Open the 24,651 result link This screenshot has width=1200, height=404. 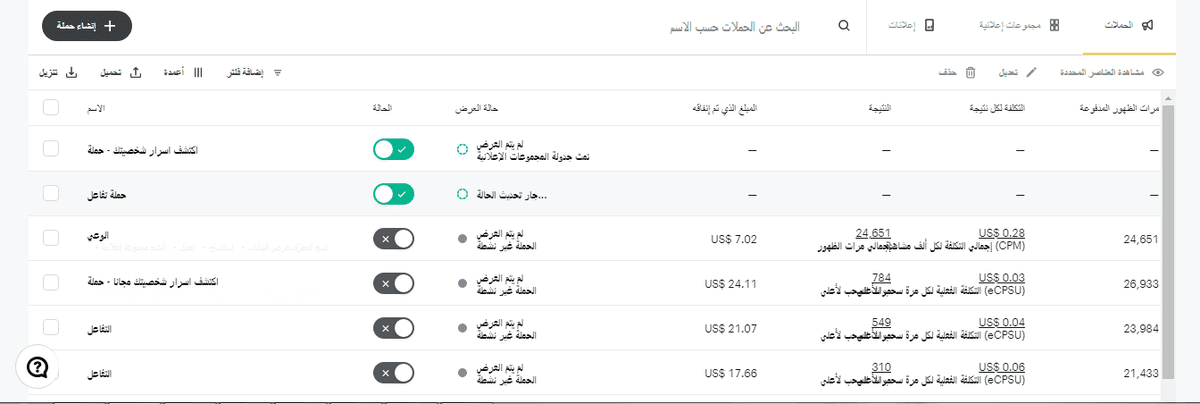[x=873, y=232]
